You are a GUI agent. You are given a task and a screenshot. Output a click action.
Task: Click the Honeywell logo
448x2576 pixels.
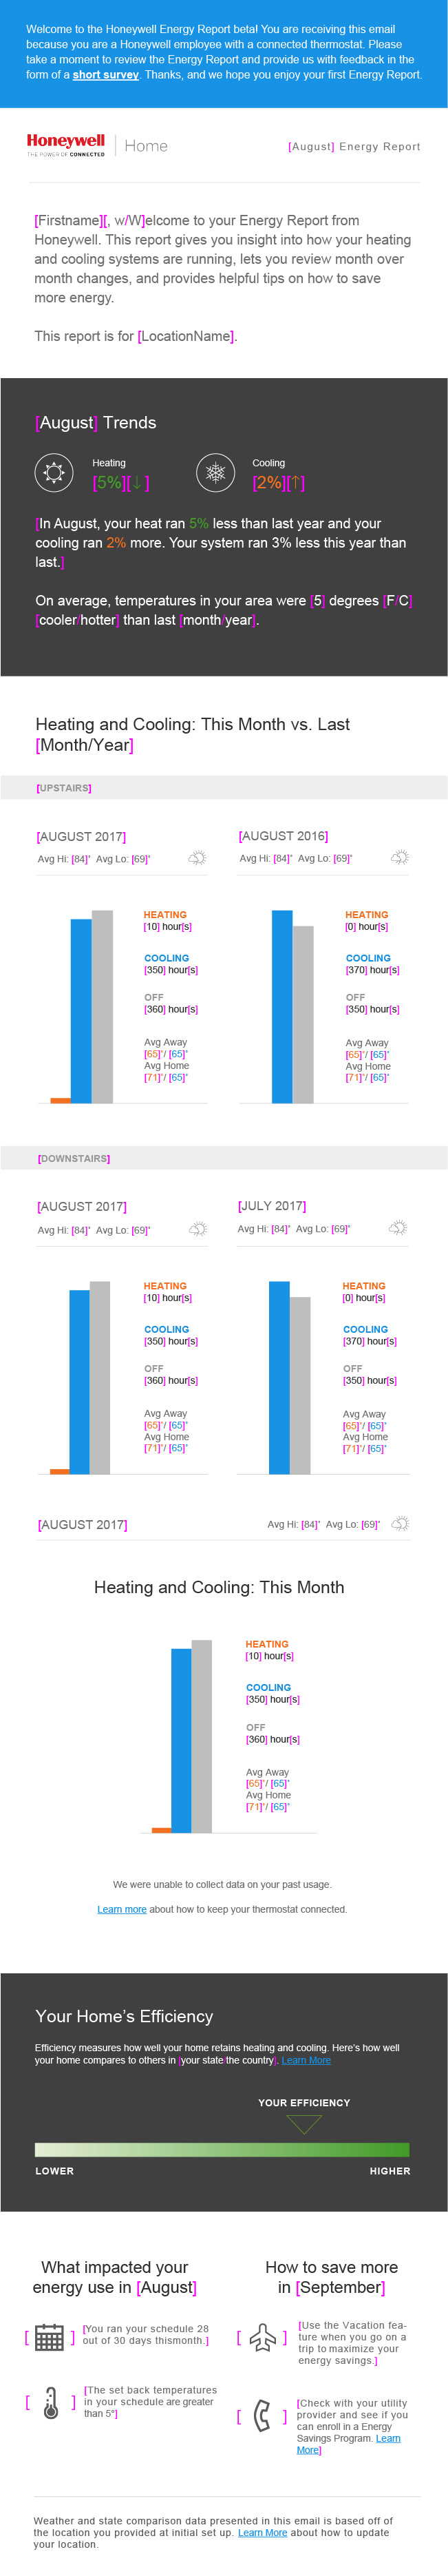[x=66, y=145]
